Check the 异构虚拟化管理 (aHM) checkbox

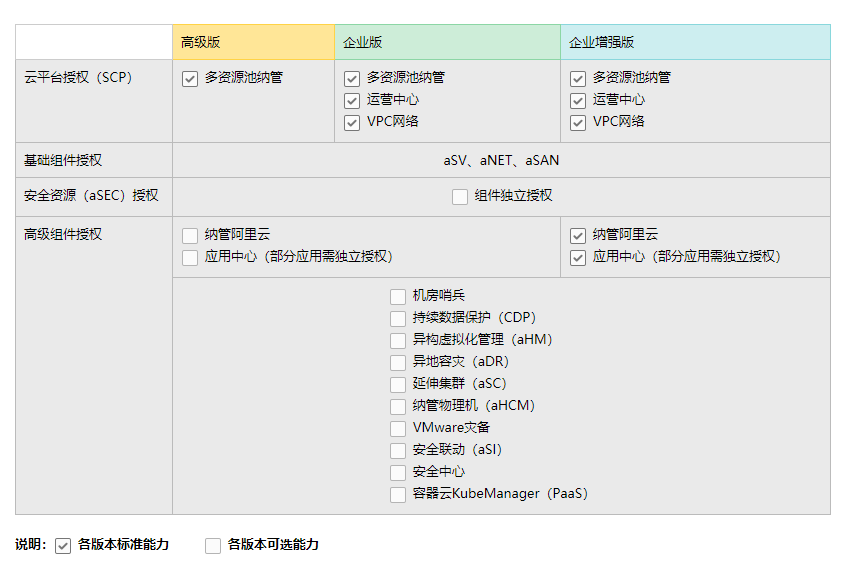(x=398, y=341)
